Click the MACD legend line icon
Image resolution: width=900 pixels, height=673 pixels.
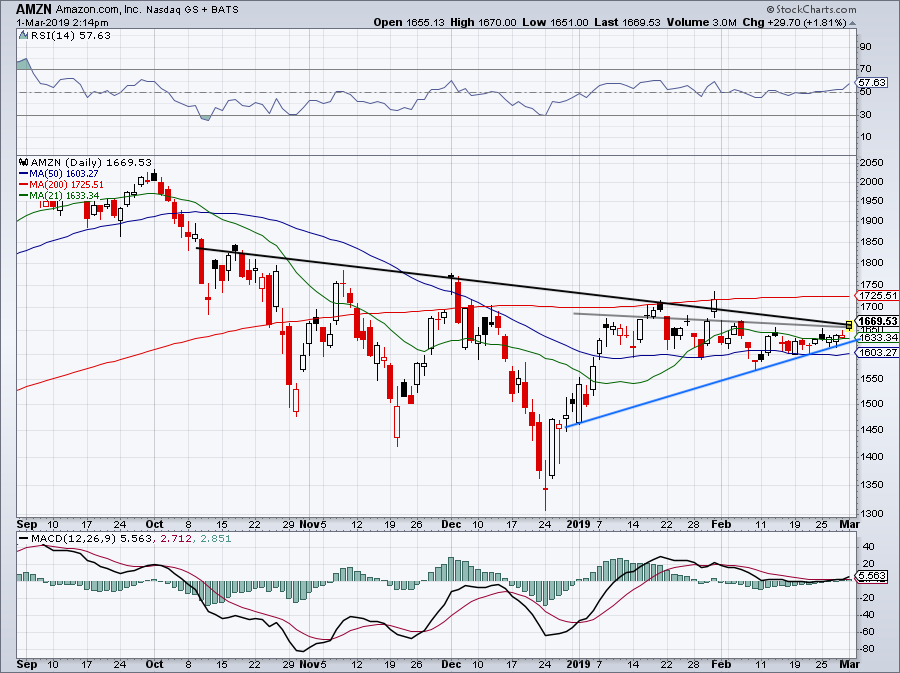(x=24, y=539)
